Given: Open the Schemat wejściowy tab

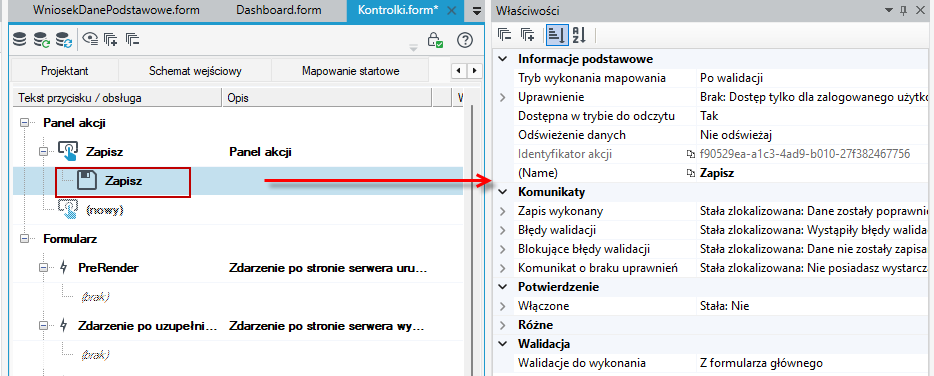Looking at the screenshot, I should 195,71.
